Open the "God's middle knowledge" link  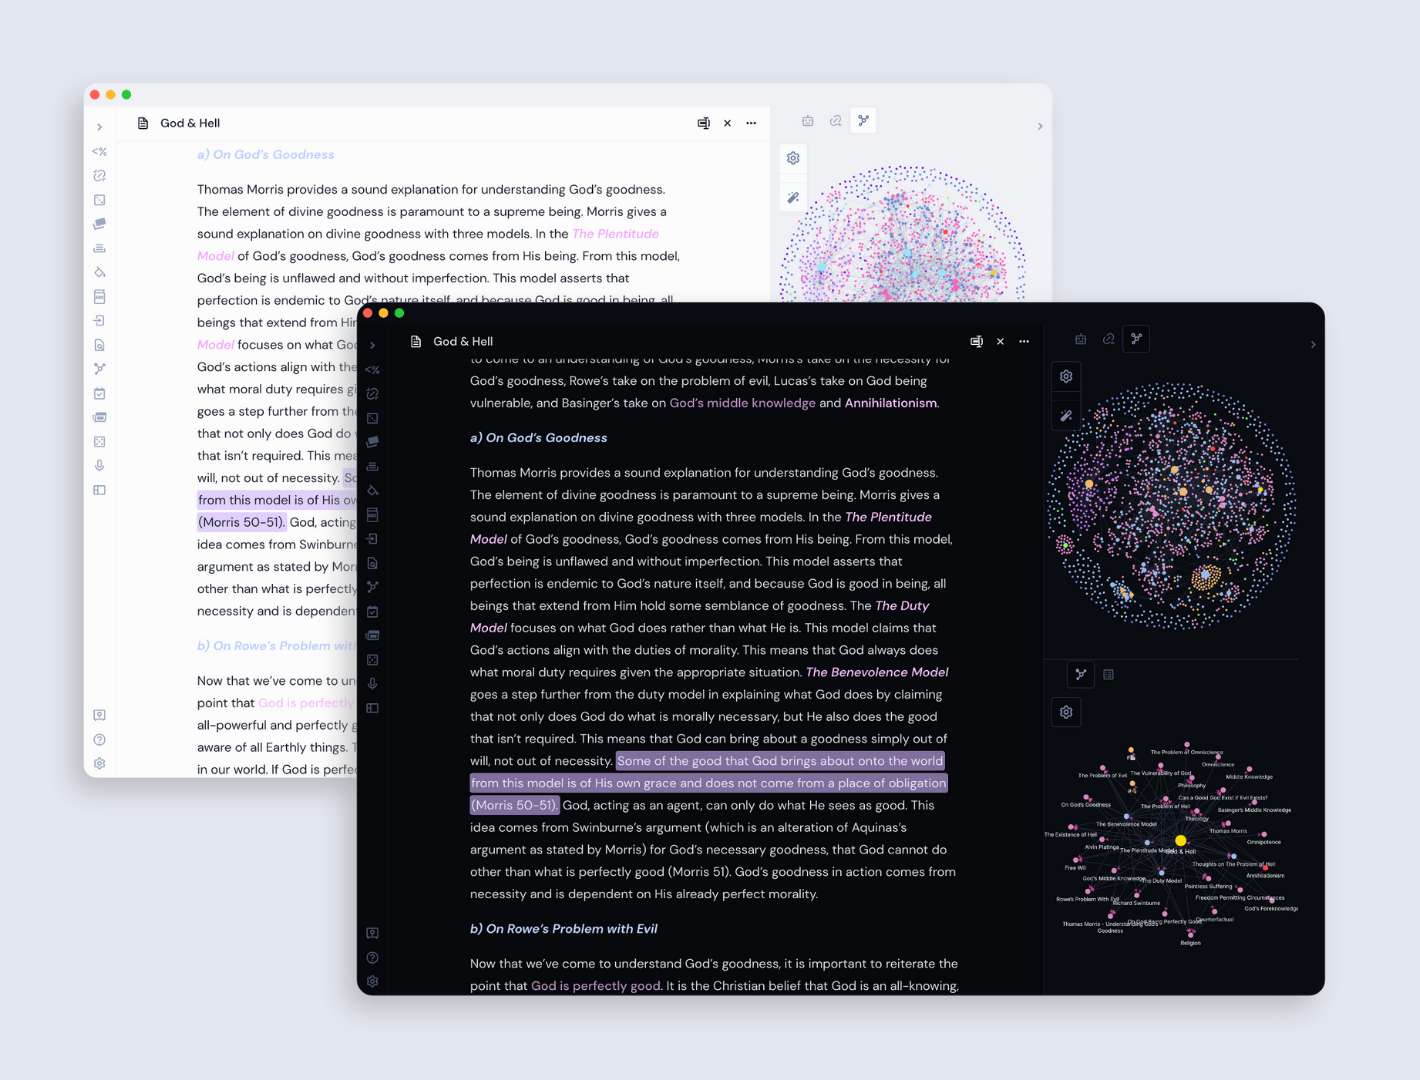point(742,403)
